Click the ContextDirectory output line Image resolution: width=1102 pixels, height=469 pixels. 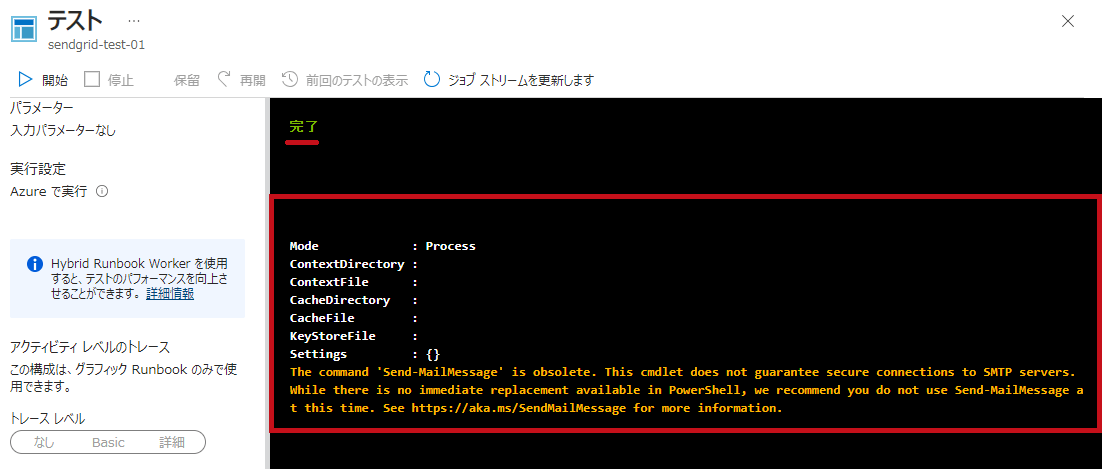point(354,264)
